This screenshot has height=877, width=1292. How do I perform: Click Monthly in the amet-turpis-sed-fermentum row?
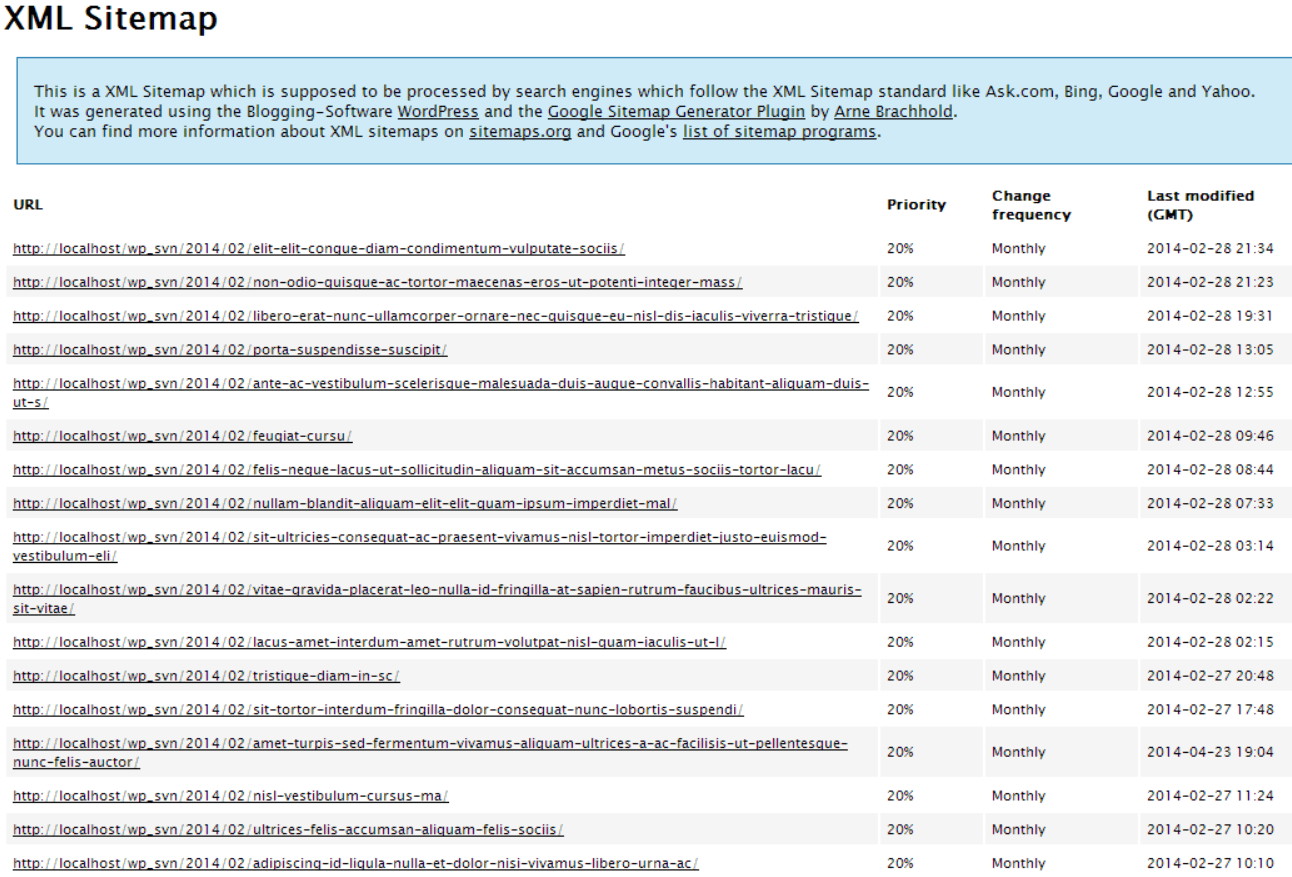[1018, 752]
